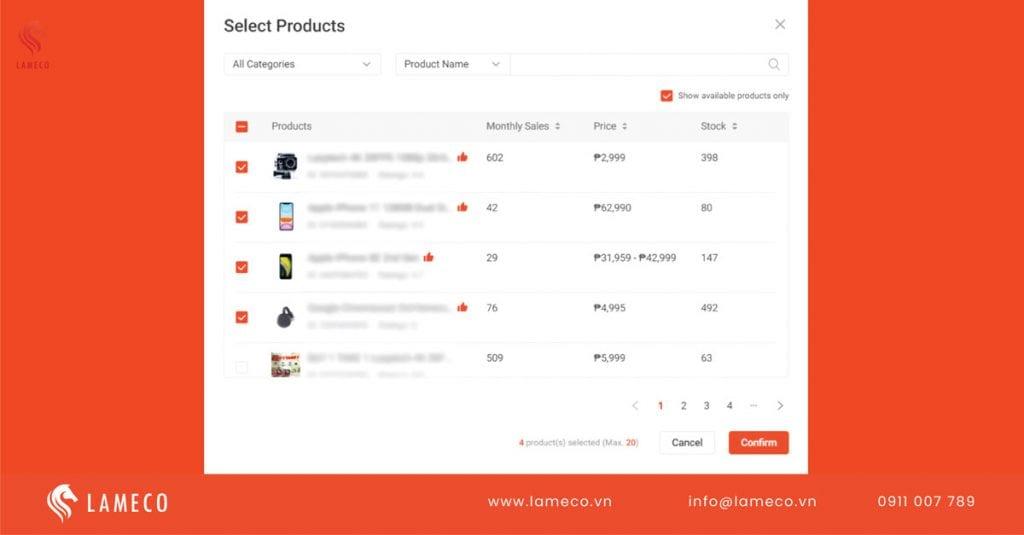Image resolution: width=1024 pixels, height=535 pixels.
Task: Click the Lameco horse logo in footer
Action: tap(62, 502)
